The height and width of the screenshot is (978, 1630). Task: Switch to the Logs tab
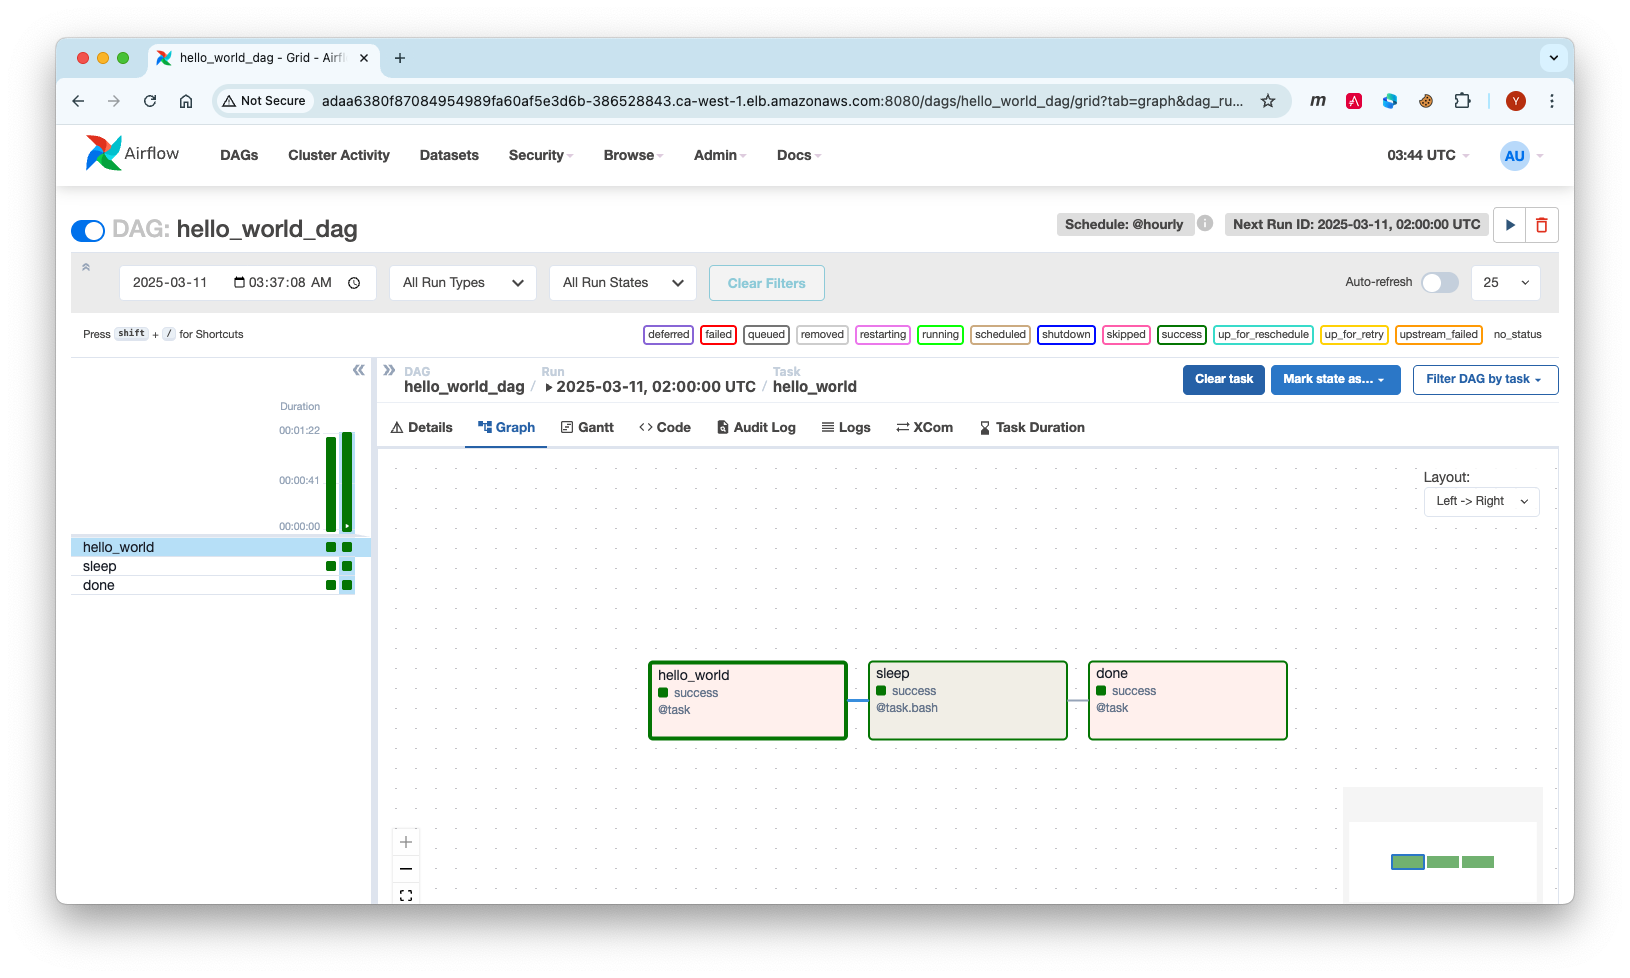(846, 427)
